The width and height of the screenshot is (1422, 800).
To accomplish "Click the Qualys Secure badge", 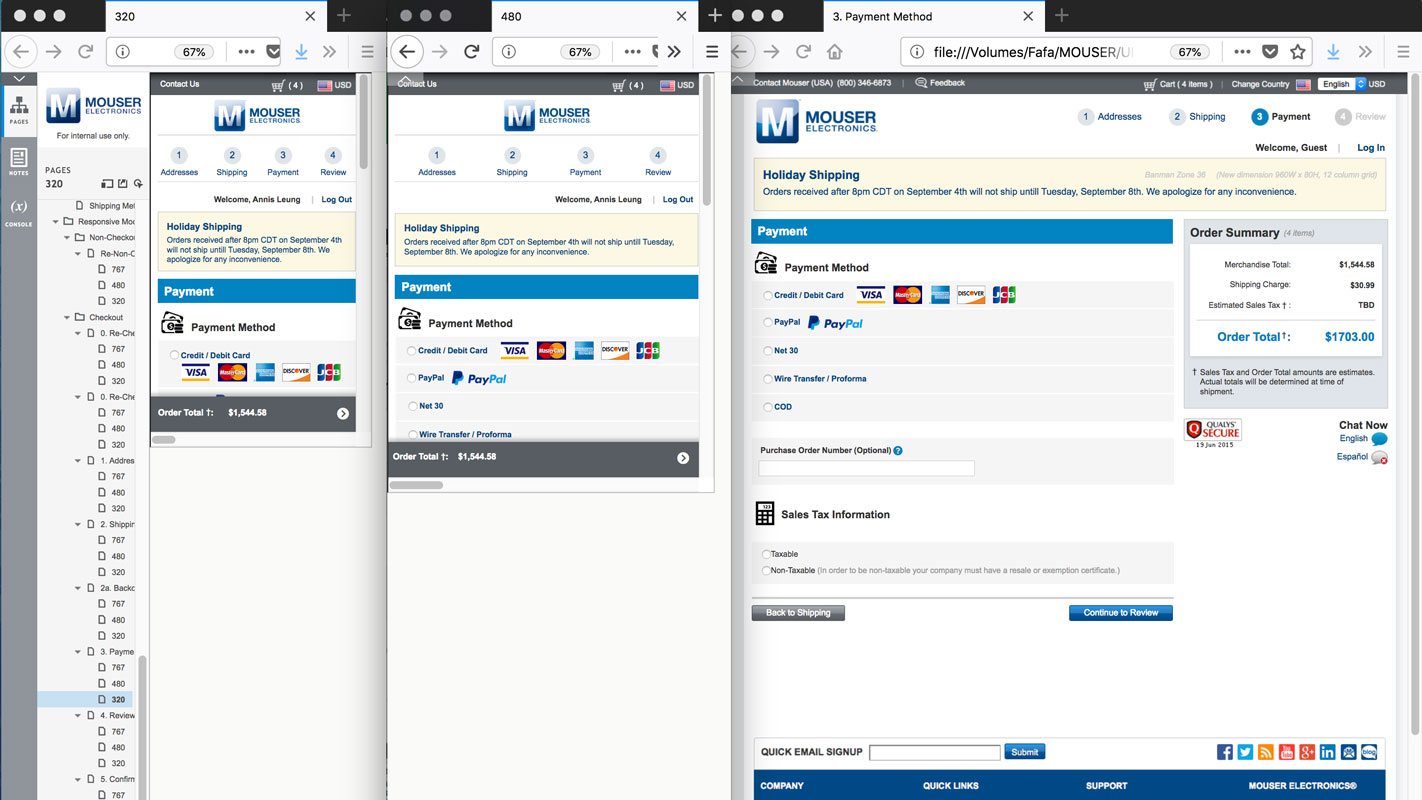I will (x=1213, y=431).
